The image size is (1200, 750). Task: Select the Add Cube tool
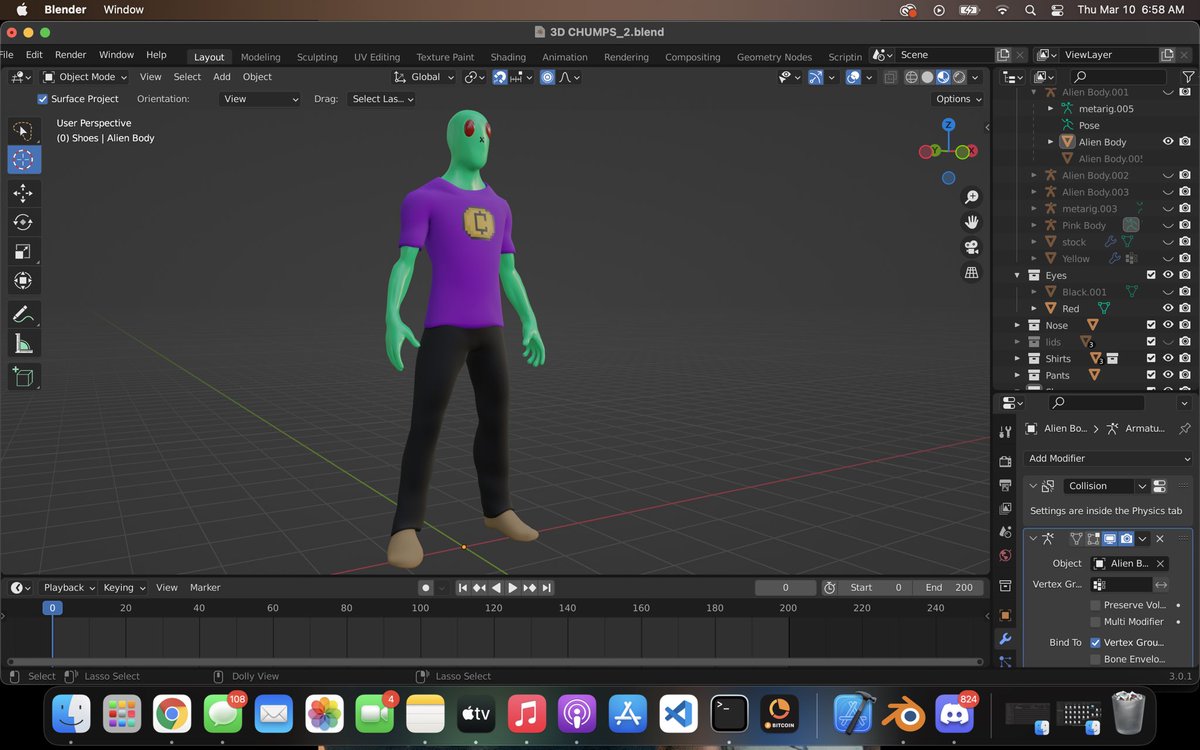click(x=24, y=377)
